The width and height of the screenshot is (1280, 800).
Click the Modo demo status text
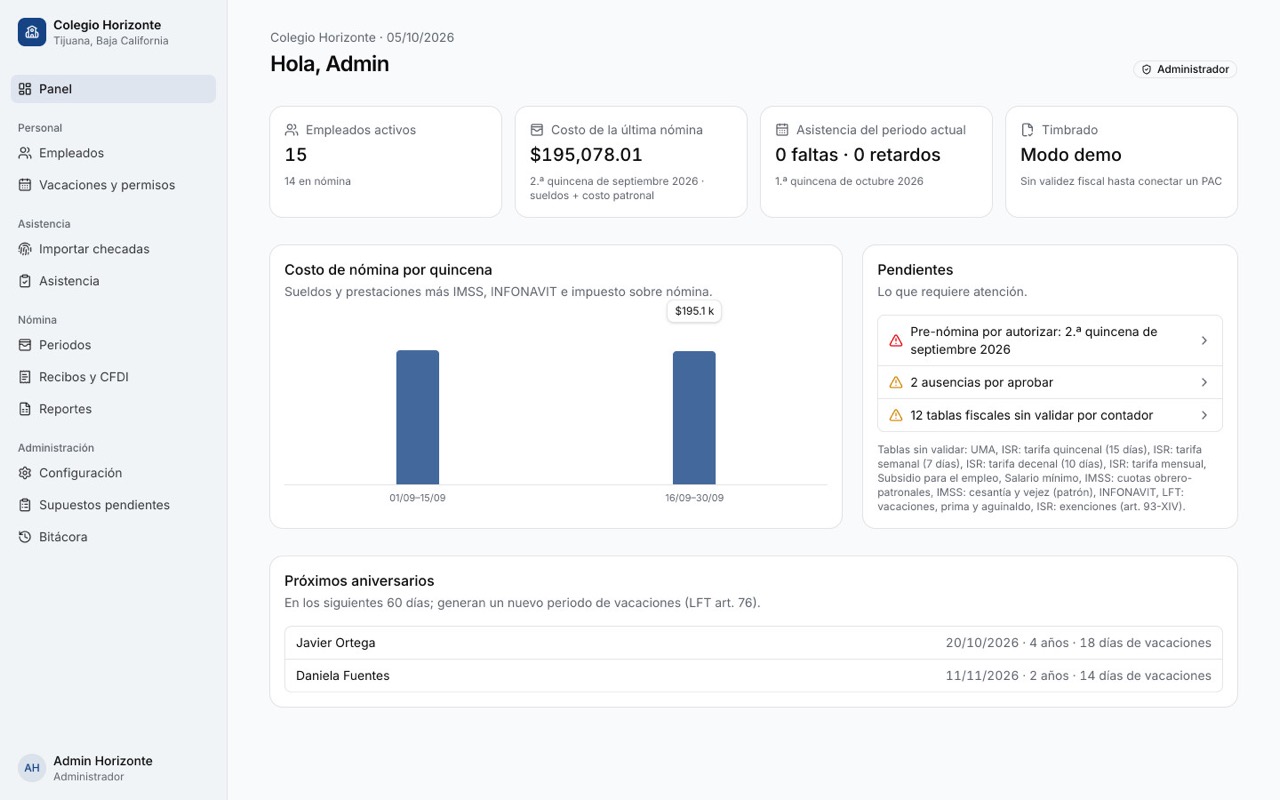[x=1071, y=155]
